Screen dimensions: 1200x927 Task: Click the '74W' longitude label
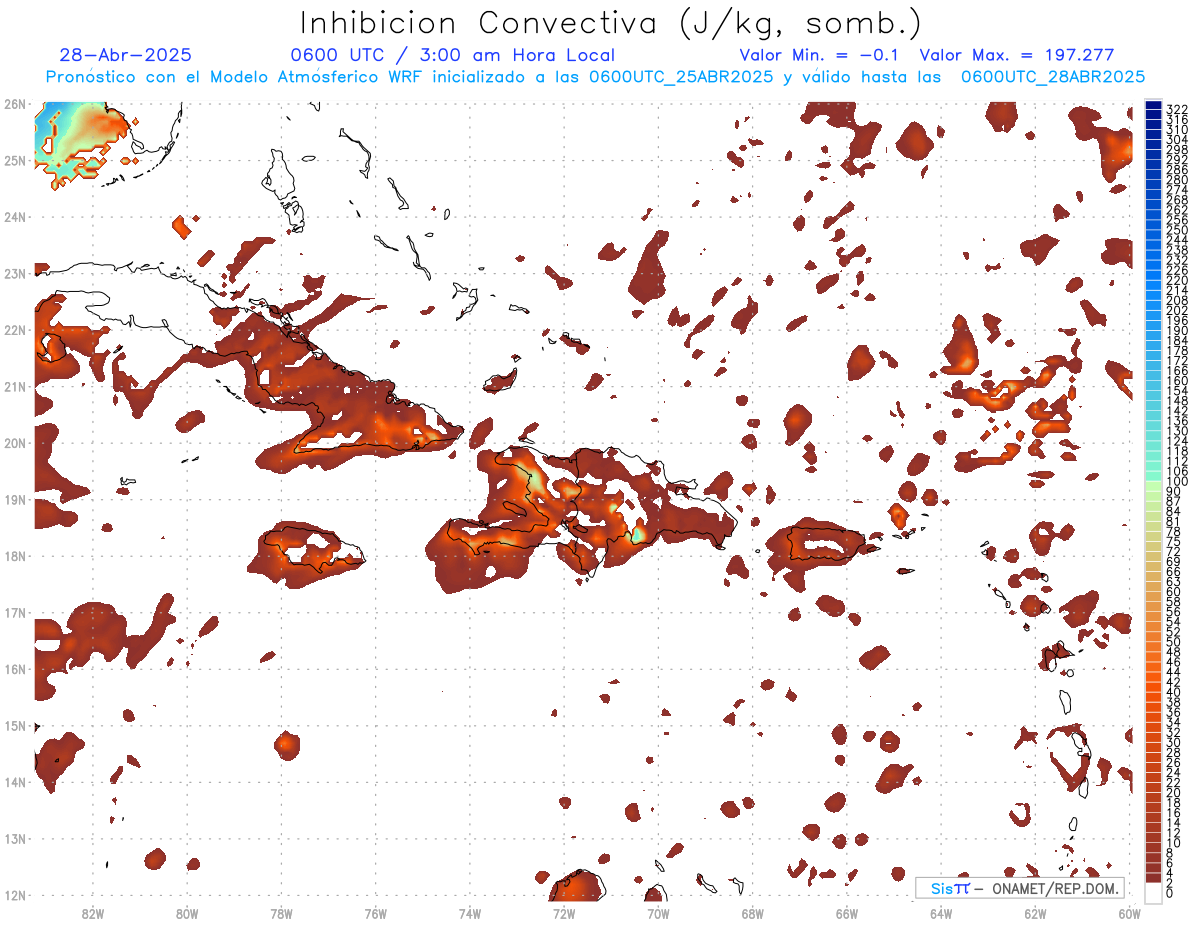pyautogui.click(x=470, y=913)
